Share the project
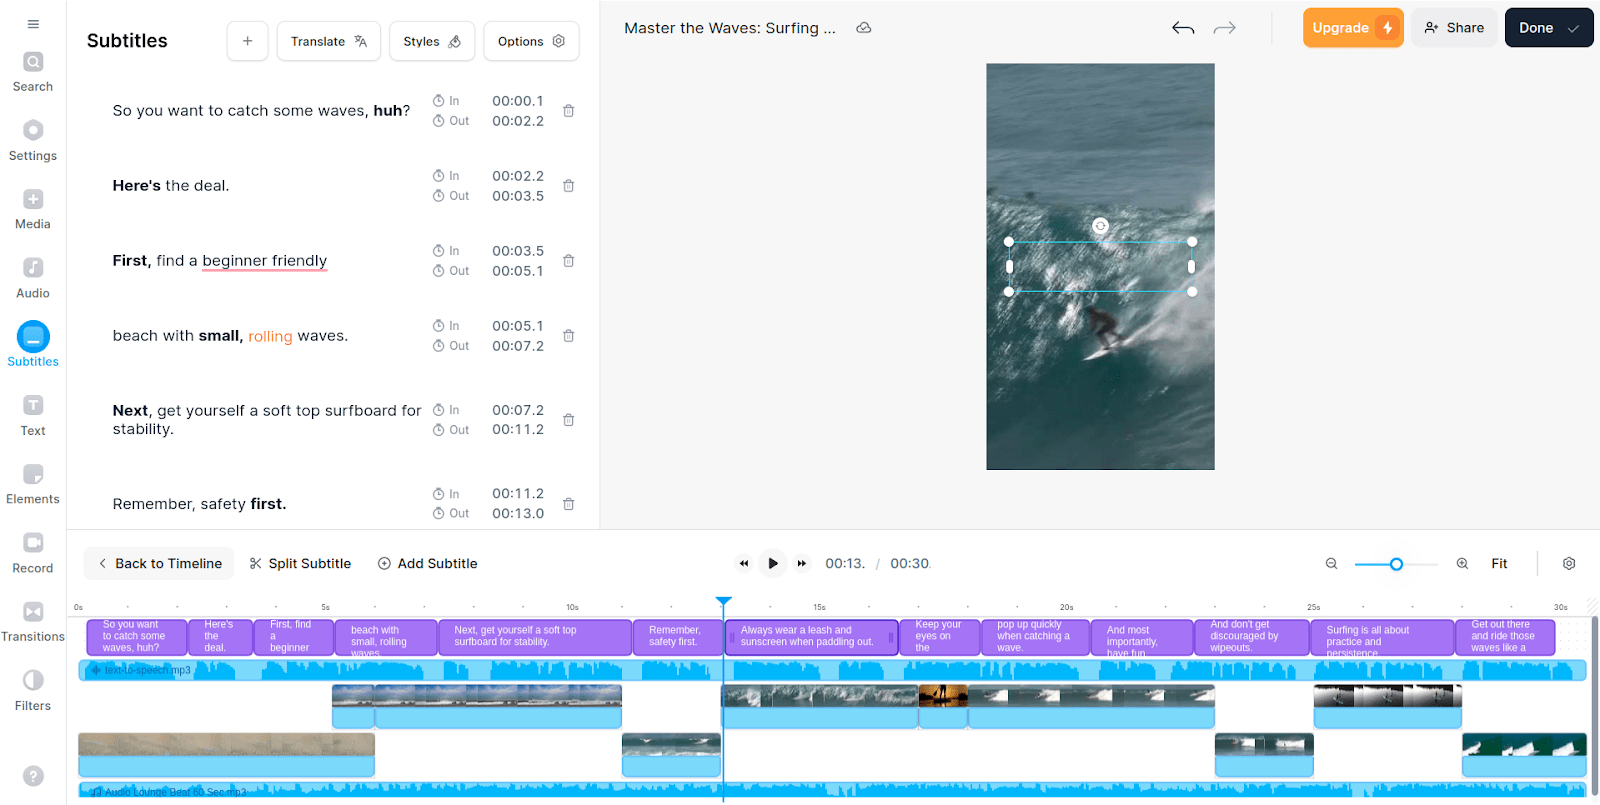The image size is (1600, 805). tap(1454, 28)
